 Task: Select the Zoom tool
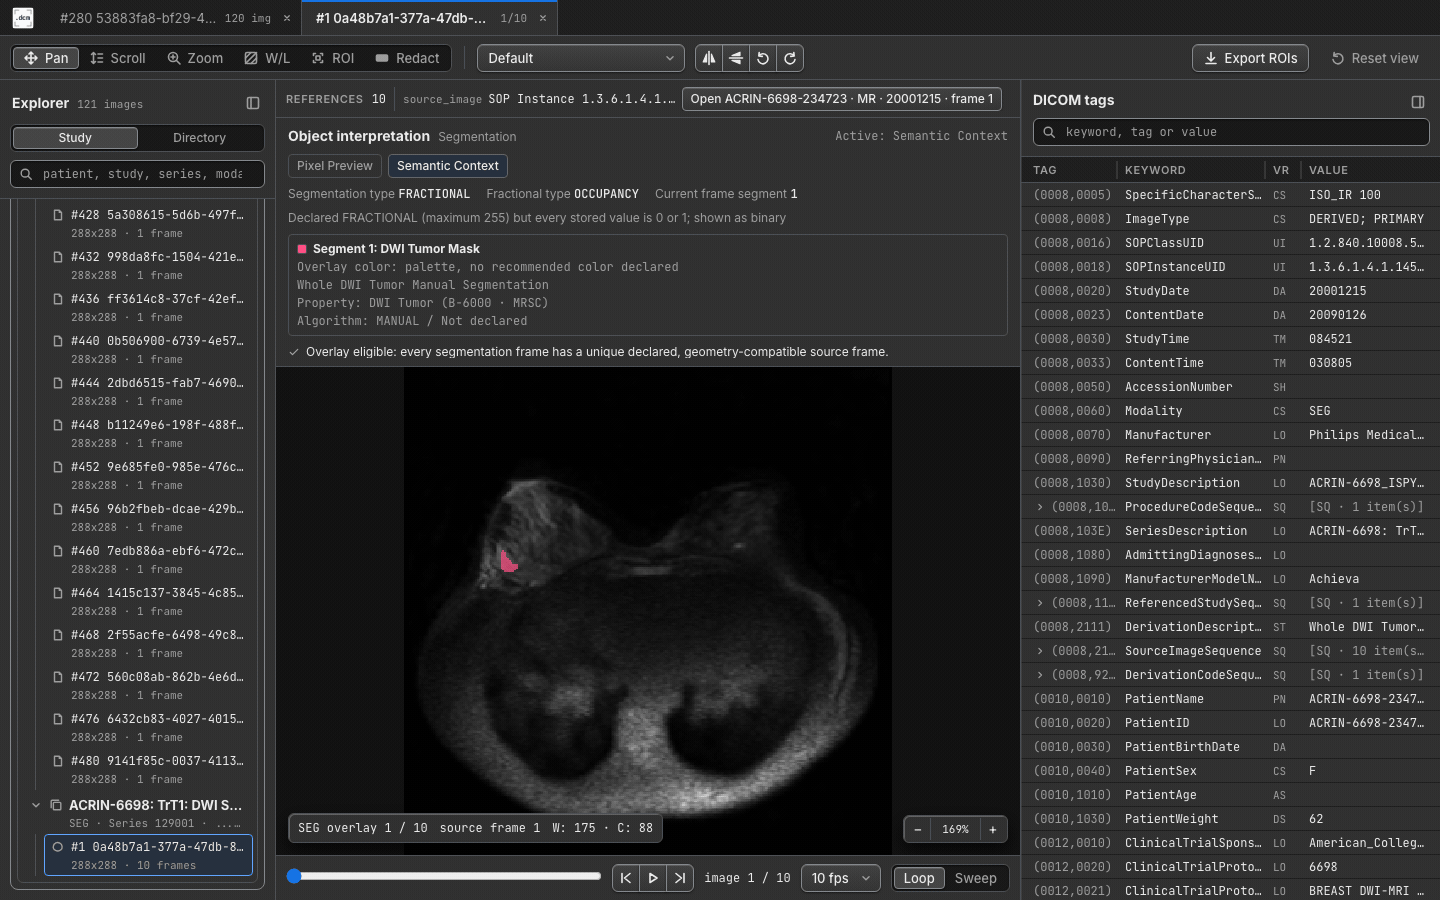pyautogui.click(x=195, y=58)
